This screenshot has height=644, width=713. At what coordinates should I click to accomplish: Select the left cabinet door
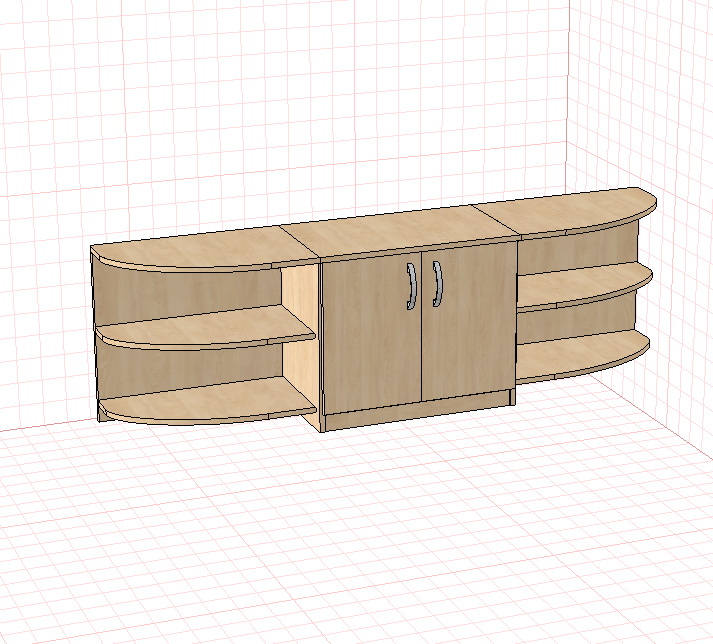[372, 332]
